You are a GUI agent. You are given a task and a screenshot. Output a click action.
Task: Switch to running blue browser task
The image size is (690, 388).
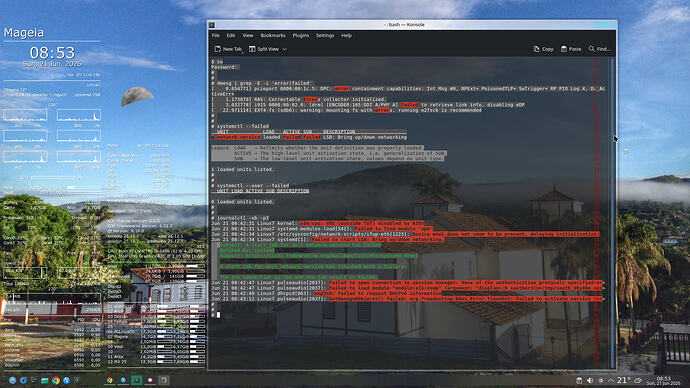coord(123,380)
